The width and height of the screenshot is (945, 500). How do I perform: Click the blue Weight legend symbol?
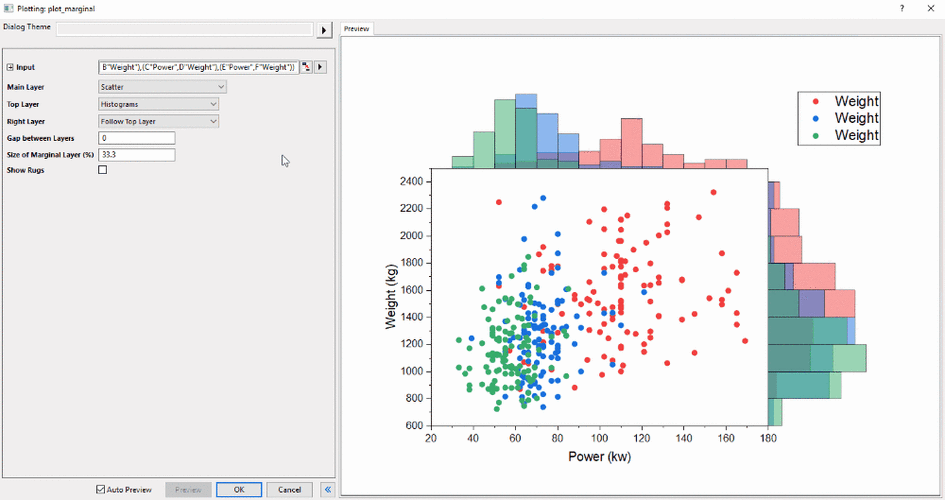[x=817, y=118]
